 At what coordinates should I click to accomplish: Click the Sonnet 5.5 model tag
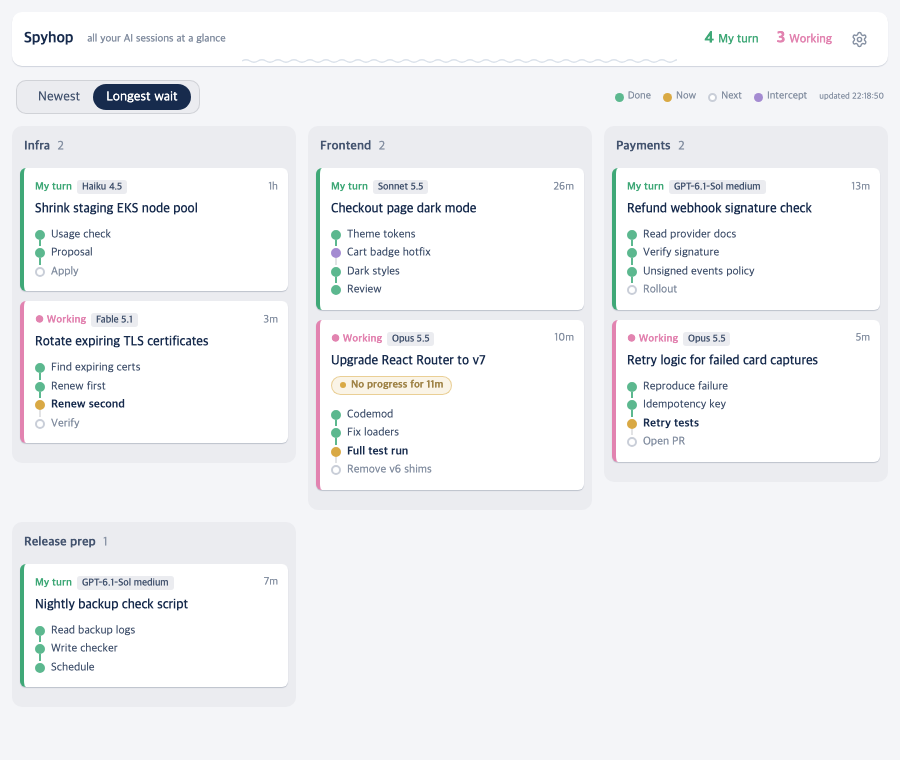400,186
